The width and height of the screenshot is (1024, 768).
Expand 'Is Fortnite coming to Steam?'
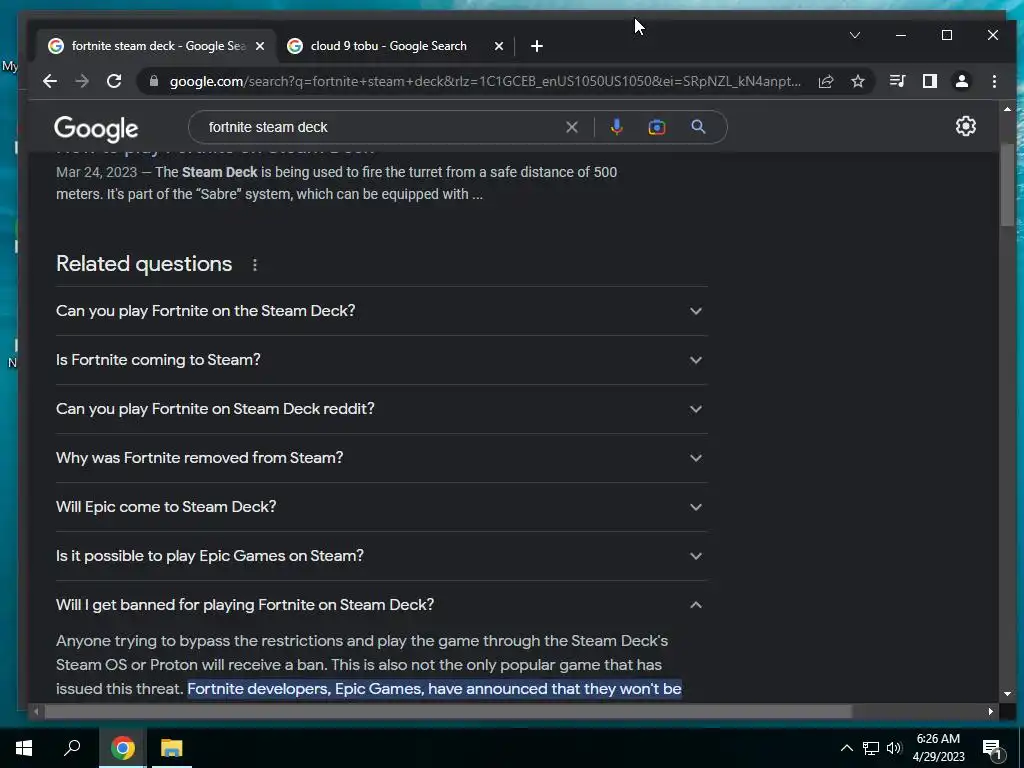381,360
